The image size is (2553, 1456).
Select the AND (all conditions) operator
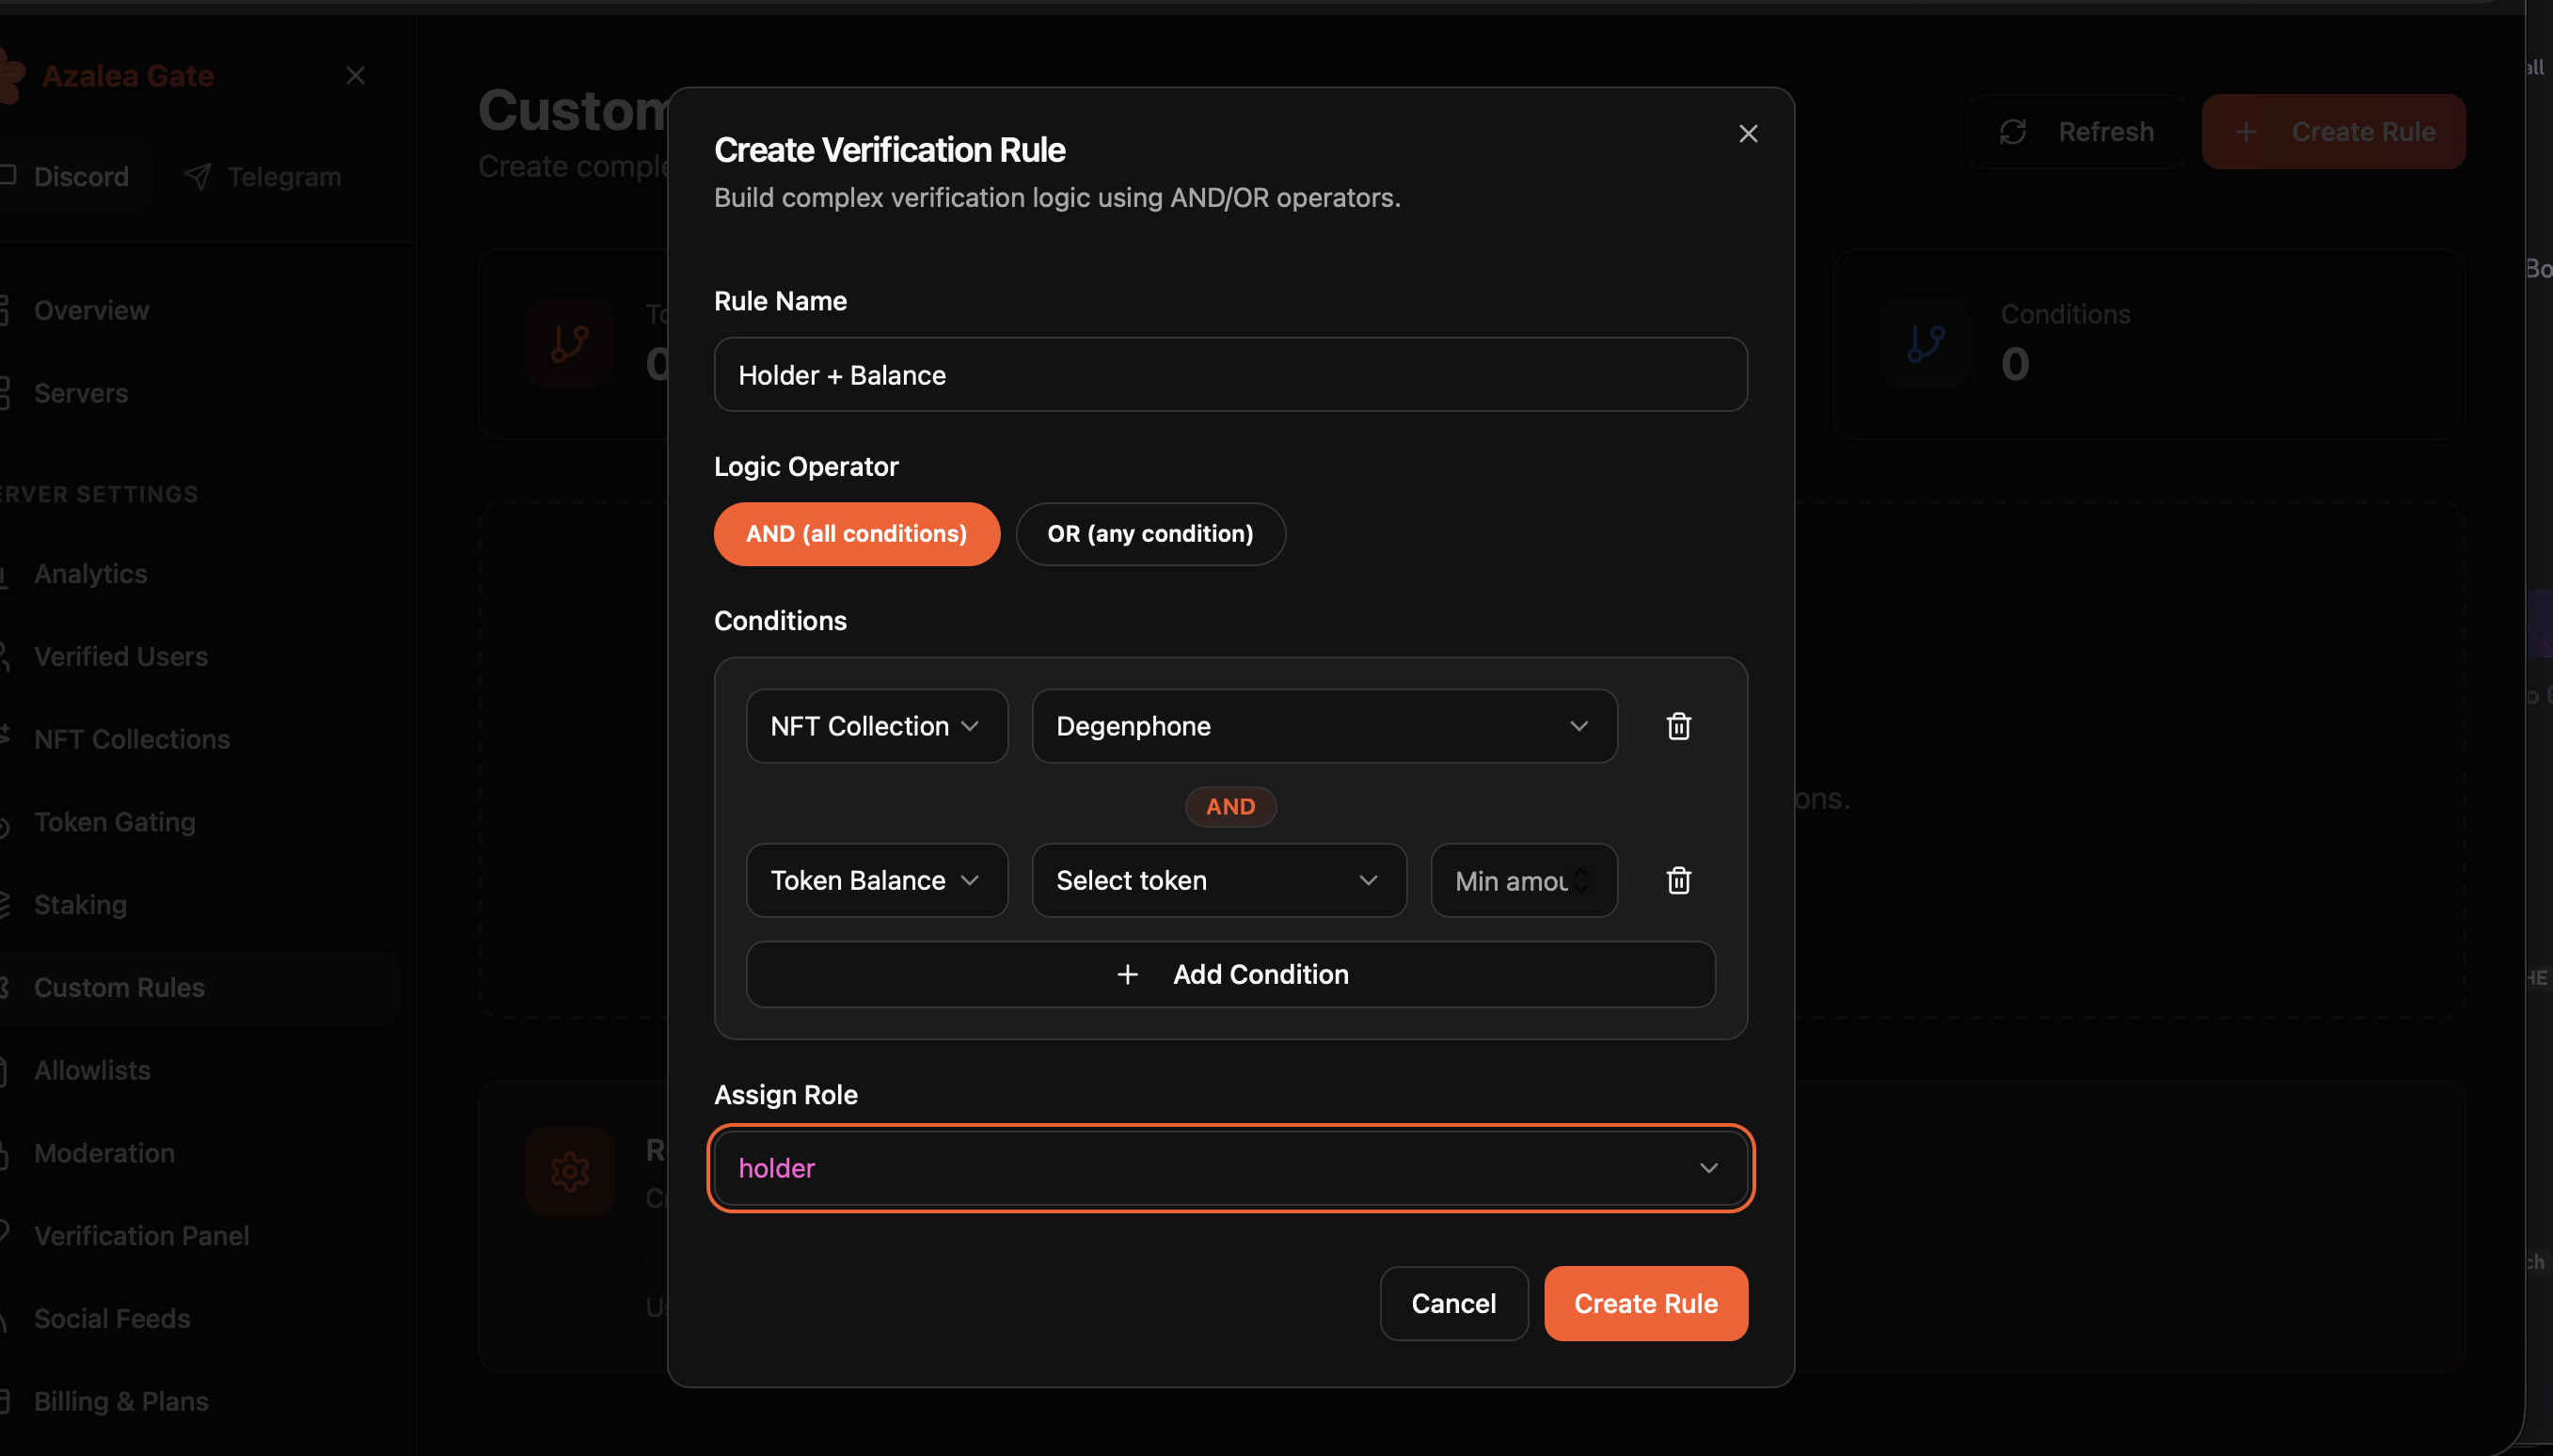(x=856, y=534)
